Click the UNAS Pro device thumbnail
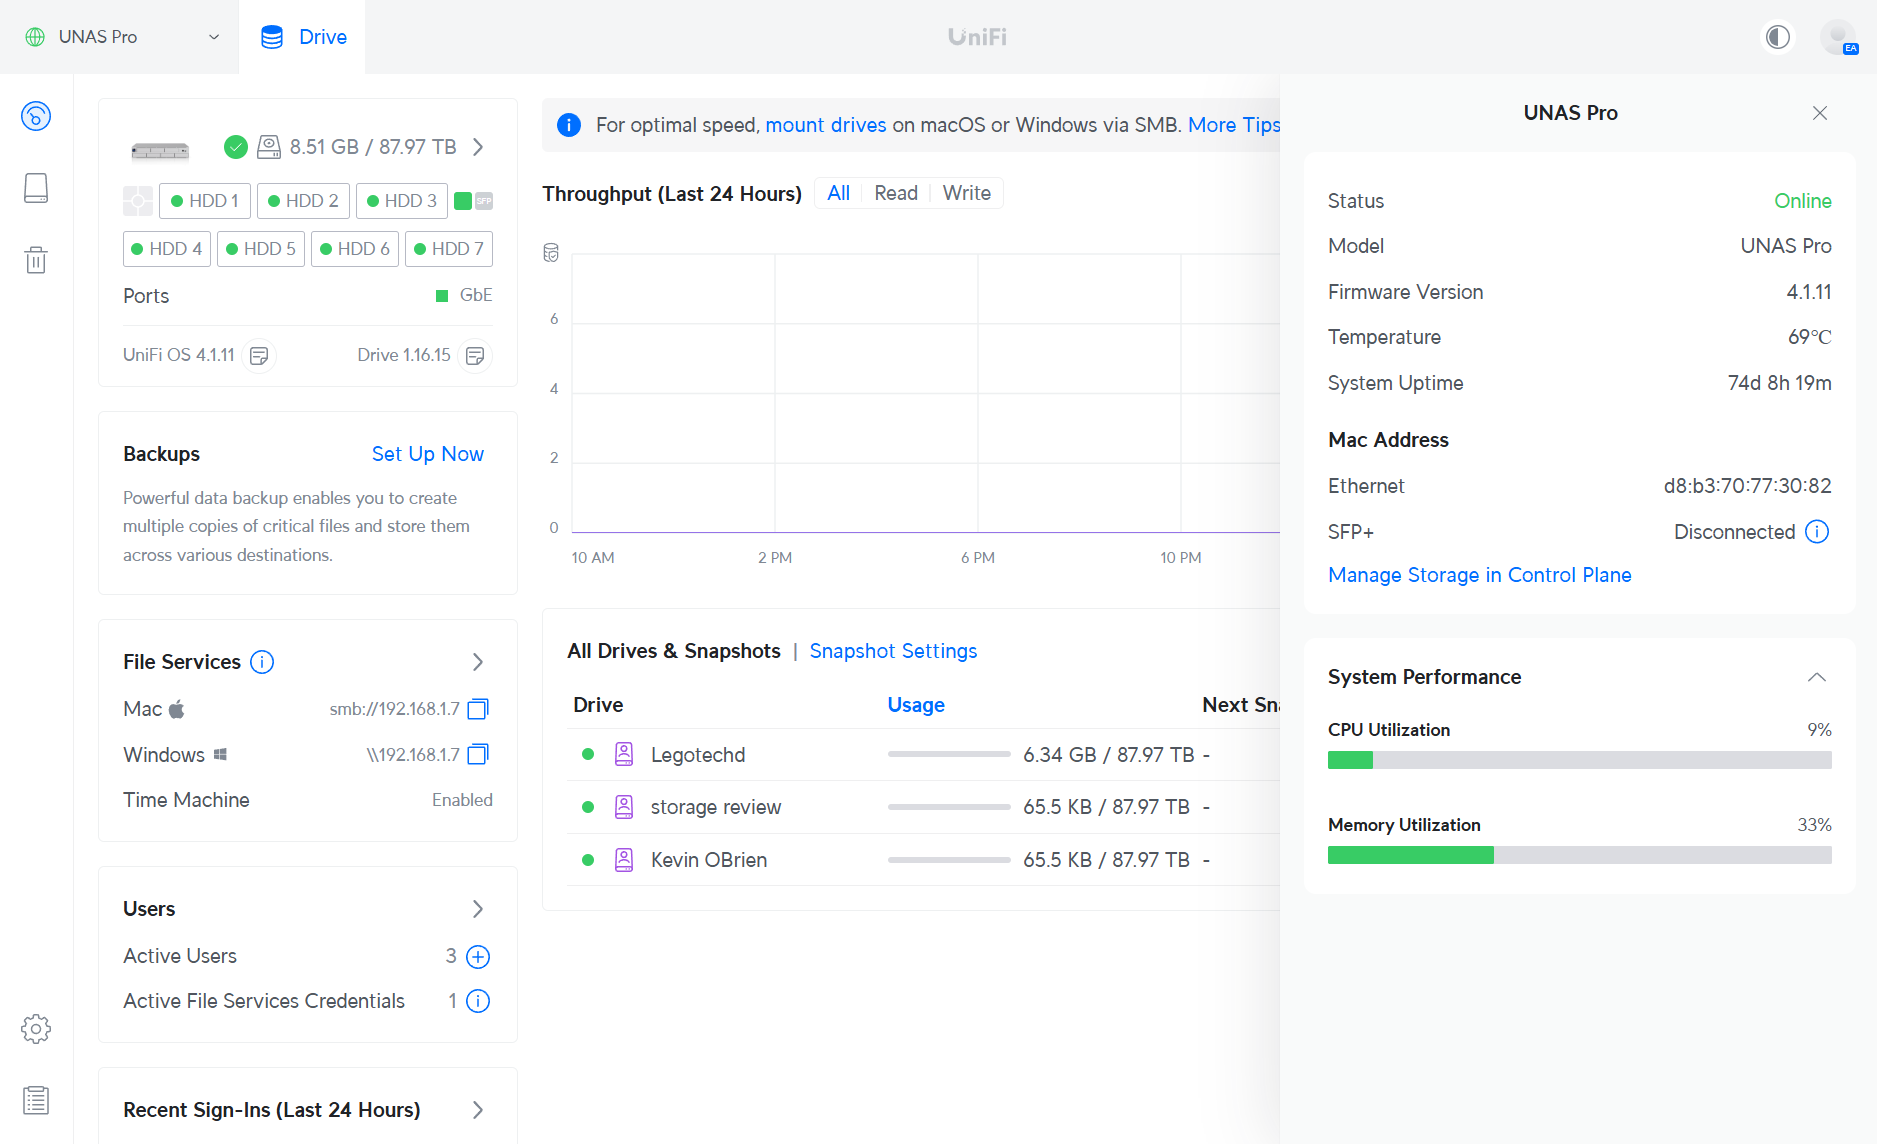Screen dimensions: 1877x1144 pyautogui.click(x=160, y=151)
